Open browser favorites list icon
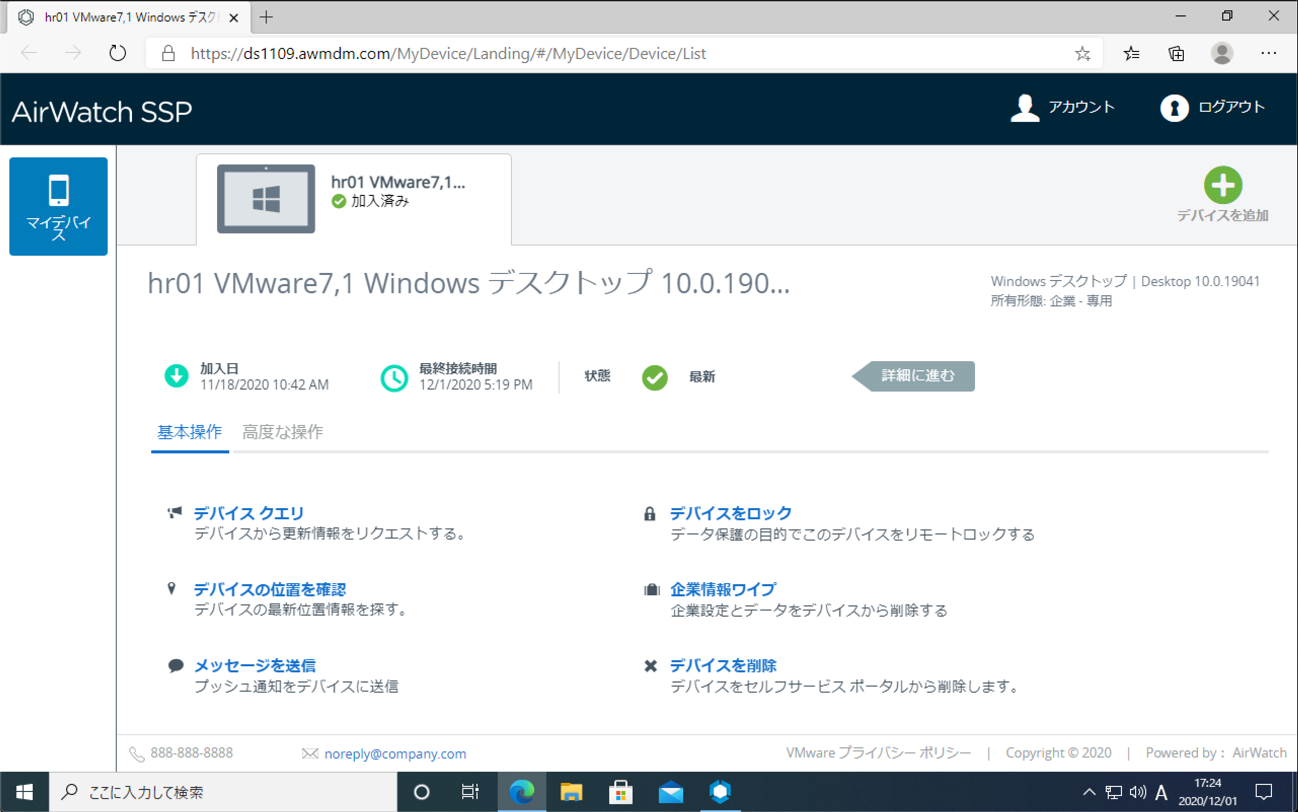 [1131, 54]
